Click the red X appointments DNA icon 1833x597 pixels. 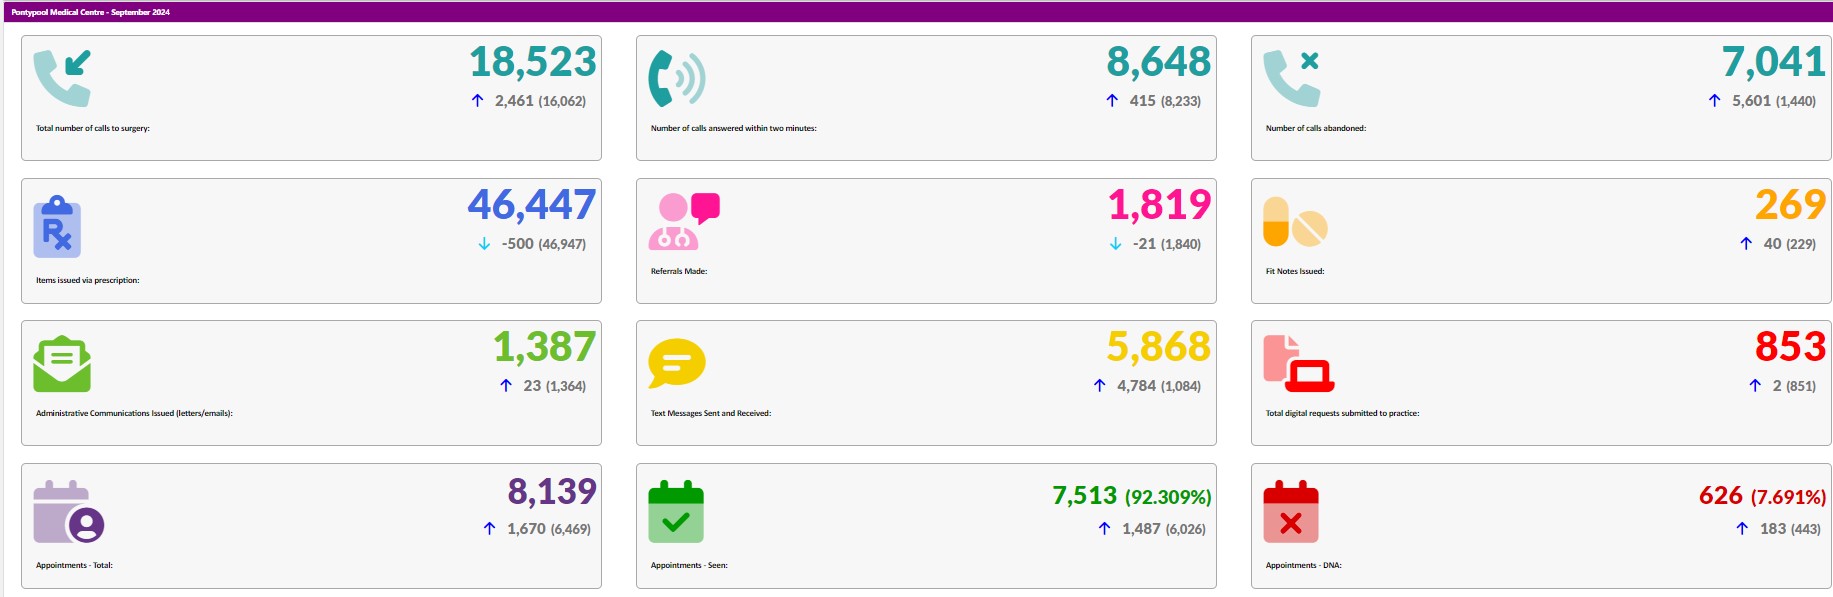click(1291, 512)
